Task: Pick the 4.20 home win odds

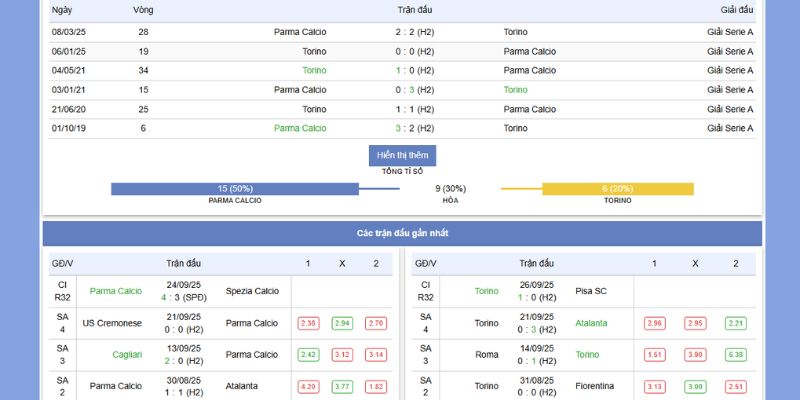Action: [308, 386]
